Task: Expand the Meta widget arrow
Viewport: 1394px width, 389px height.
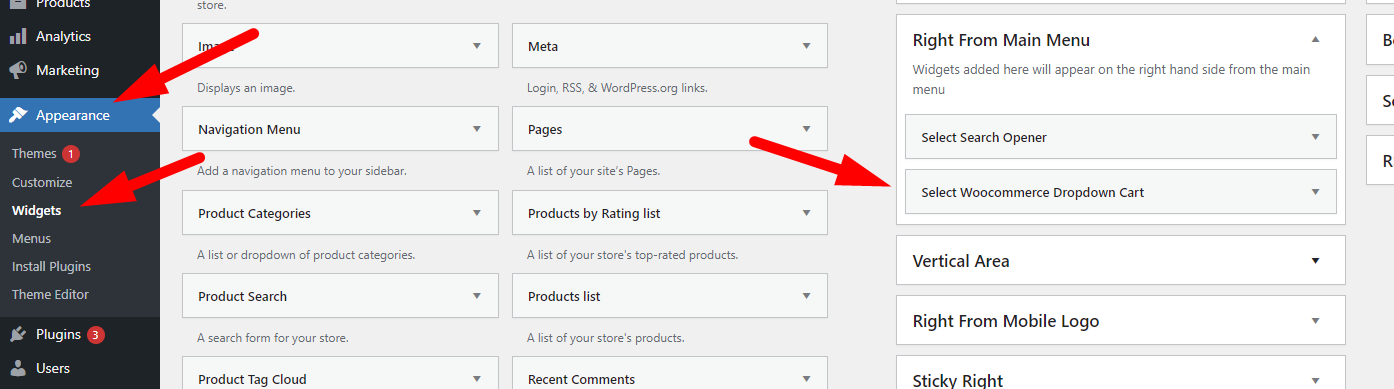Action: pos(806,46)
